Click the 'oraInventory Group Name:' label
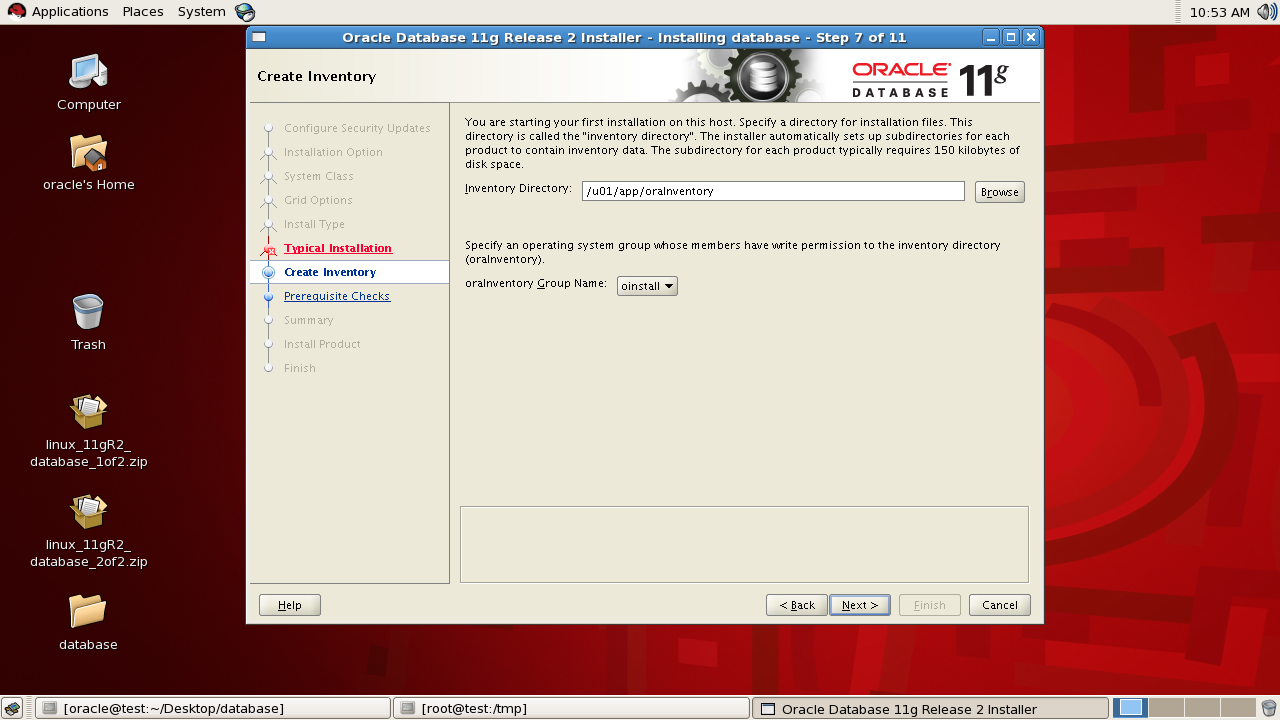Screen dimensions: 1280x720 coord(536,283)
